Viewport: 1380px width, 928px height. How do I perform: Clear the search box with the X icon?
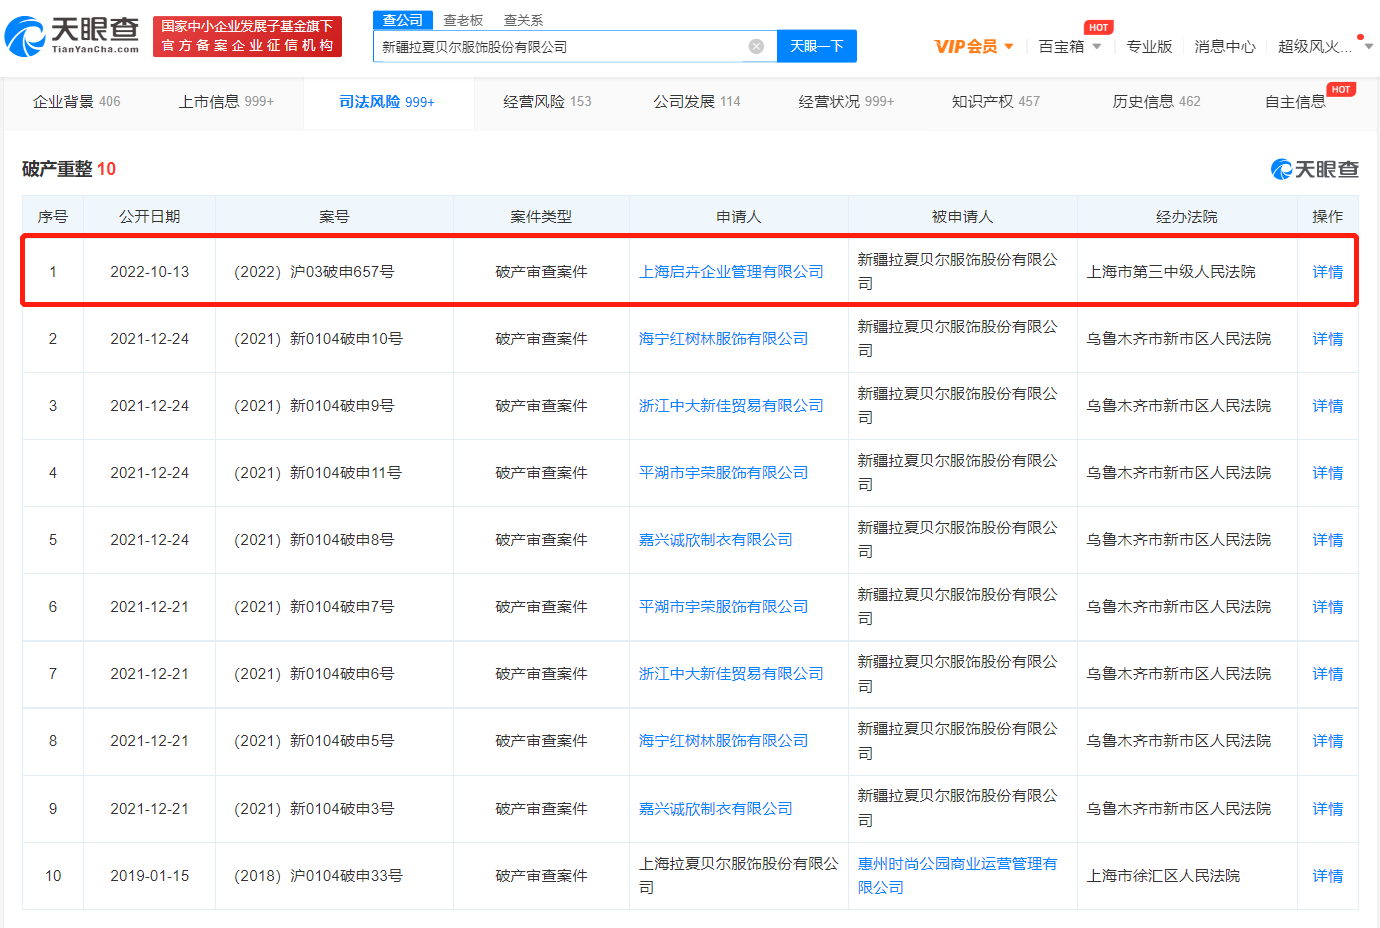pos(756,46)
